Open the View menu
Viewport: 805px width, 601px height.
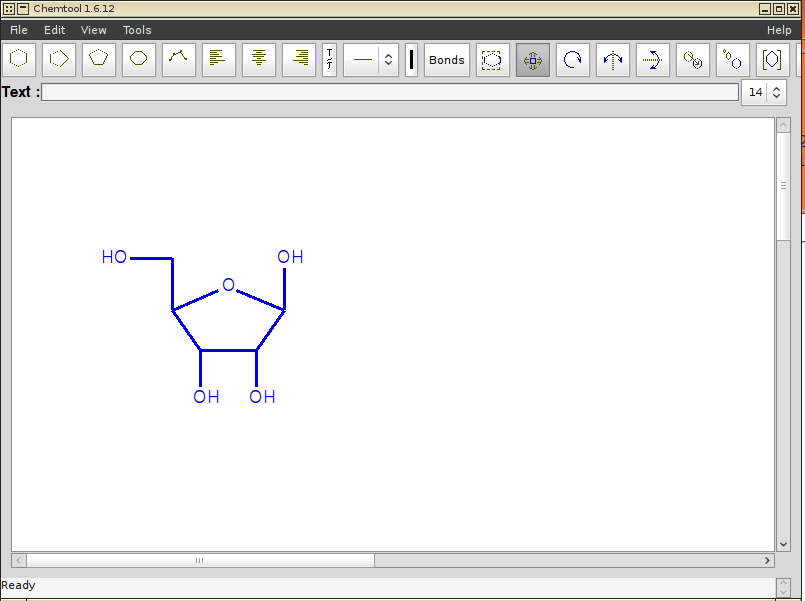point(93,30)
